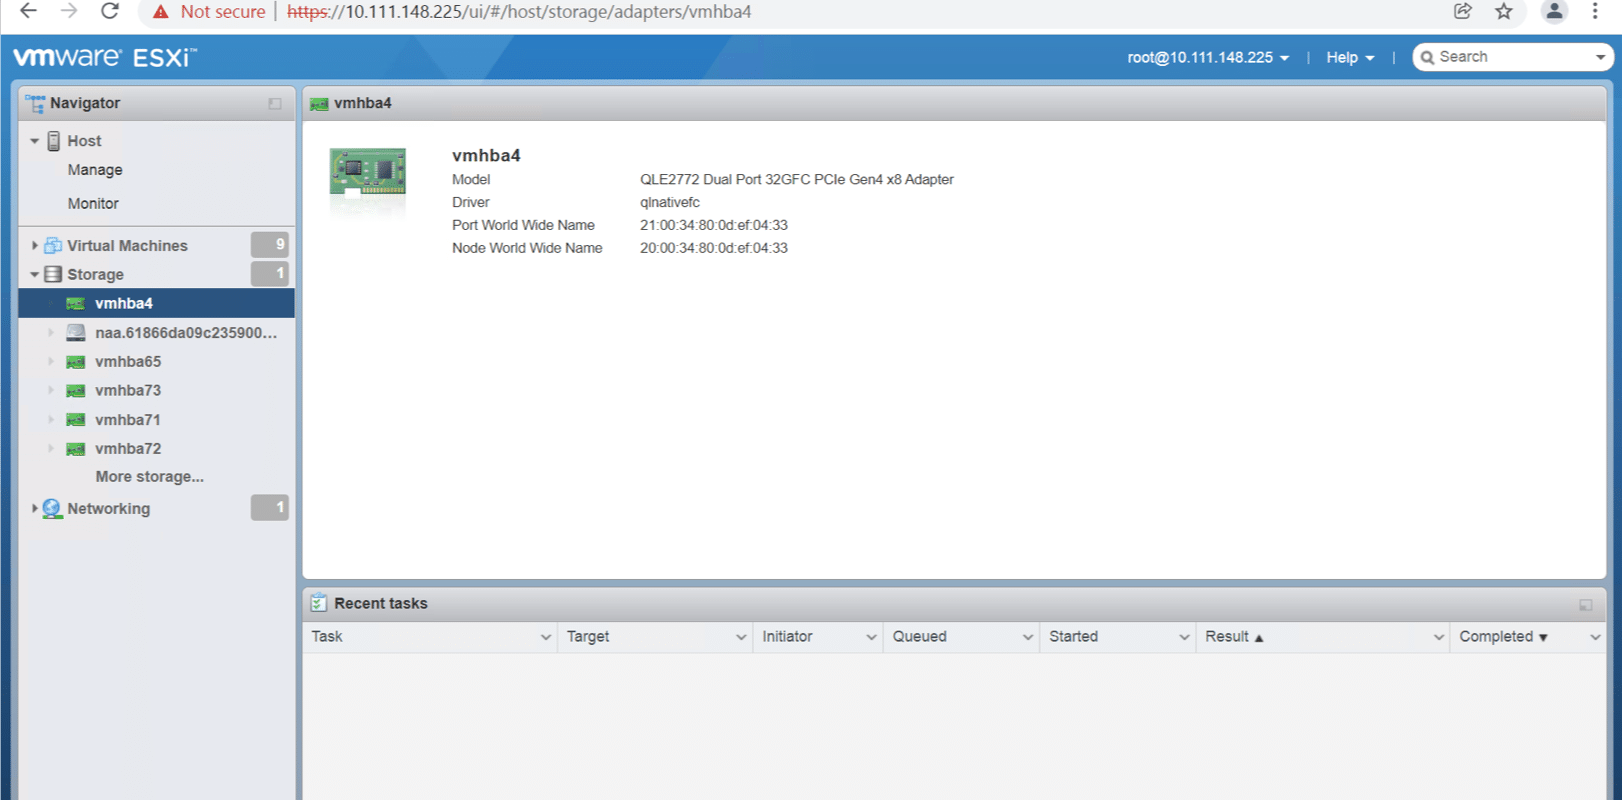The height and width of the screenshot is (800, 1622).
Task: Click Node World Wide Name value 20:00:34:80:0d:ef:04:33
Action: coord(714,248)
